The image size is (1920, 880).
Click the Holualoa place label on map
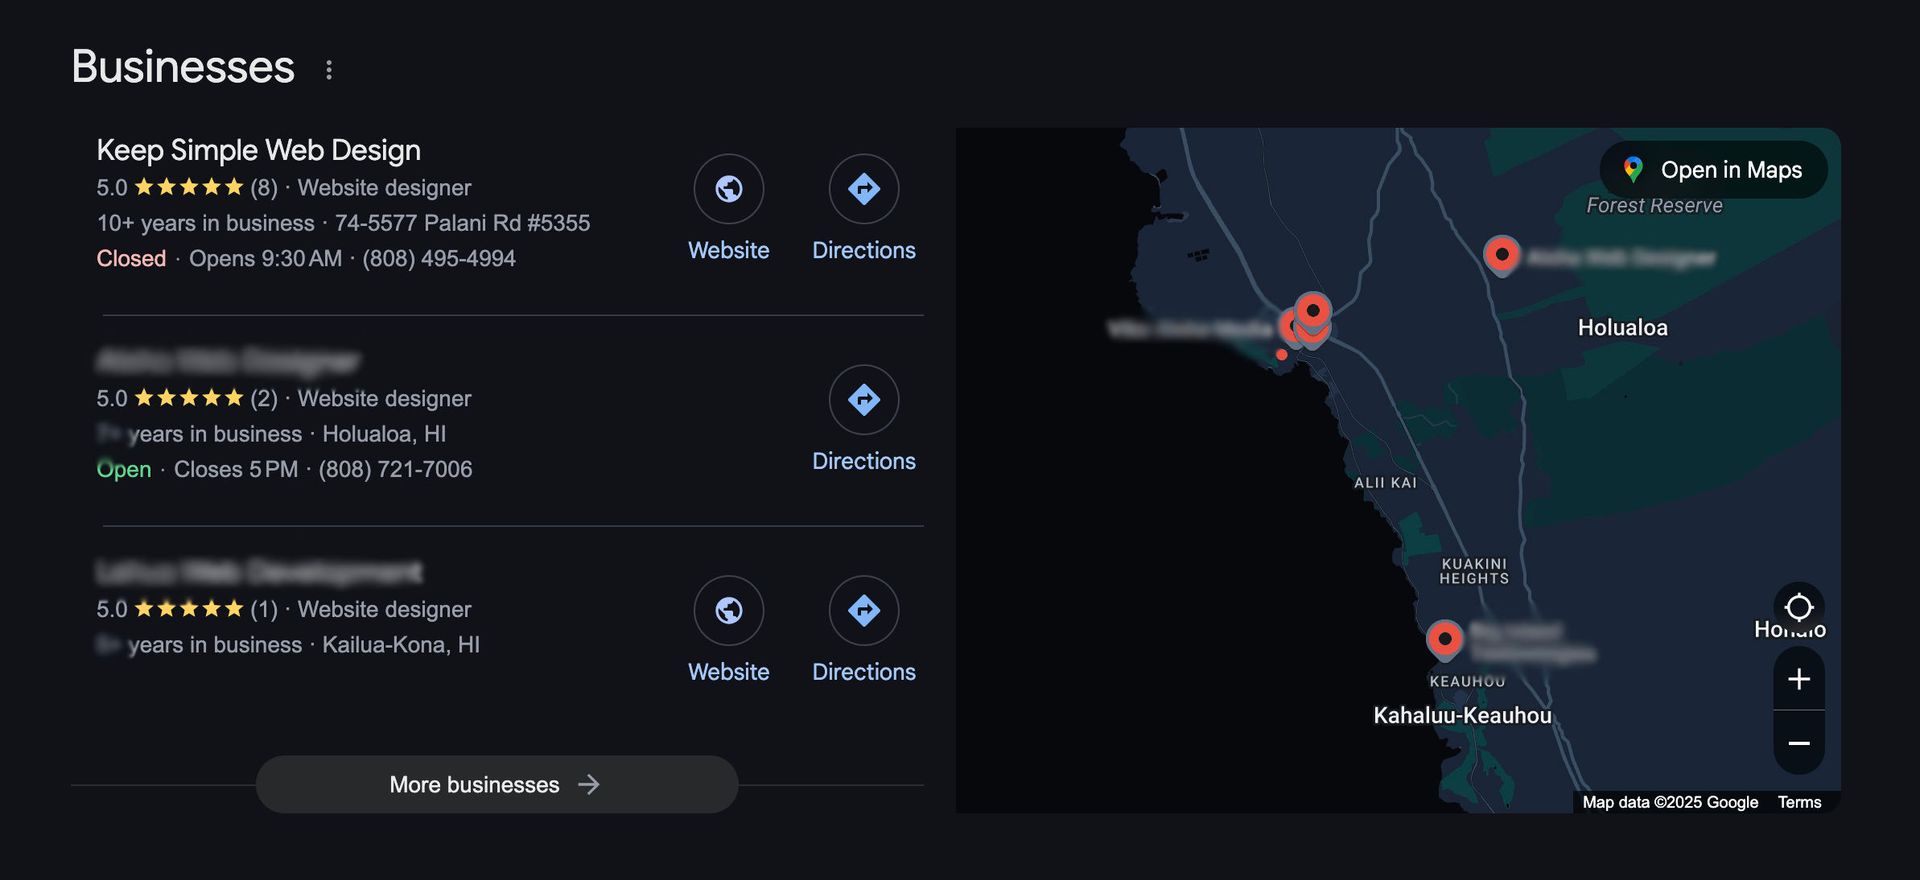click(1622, 328)
